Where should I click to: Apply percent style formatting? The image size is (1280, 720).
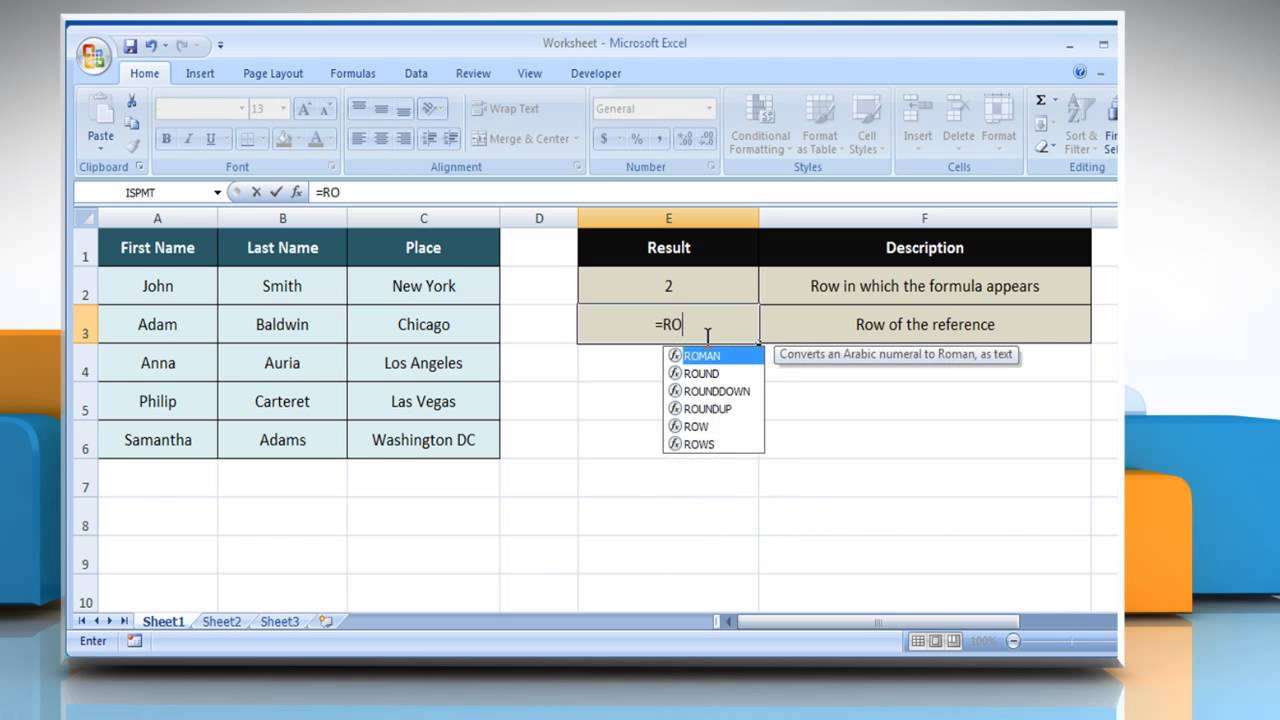[x=637, y=139]
